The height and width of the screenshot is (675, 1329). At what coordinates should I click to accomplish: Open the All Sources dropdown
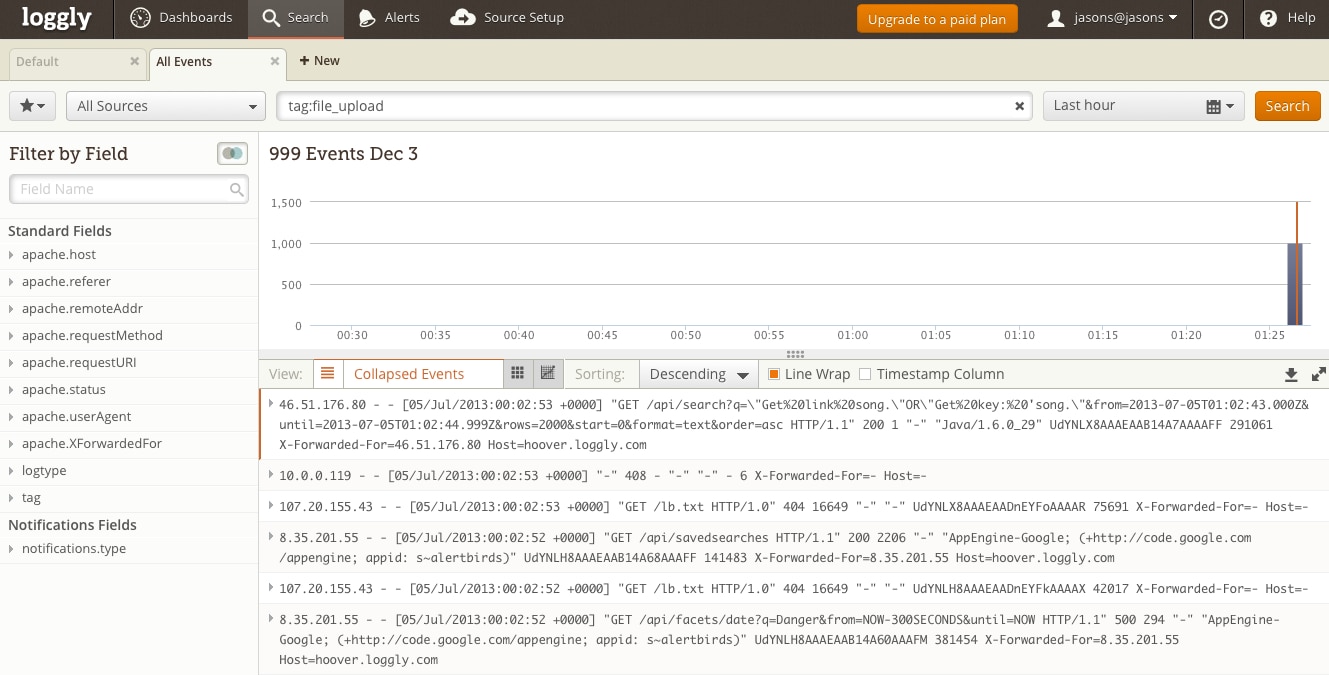(x=166, y=106)
